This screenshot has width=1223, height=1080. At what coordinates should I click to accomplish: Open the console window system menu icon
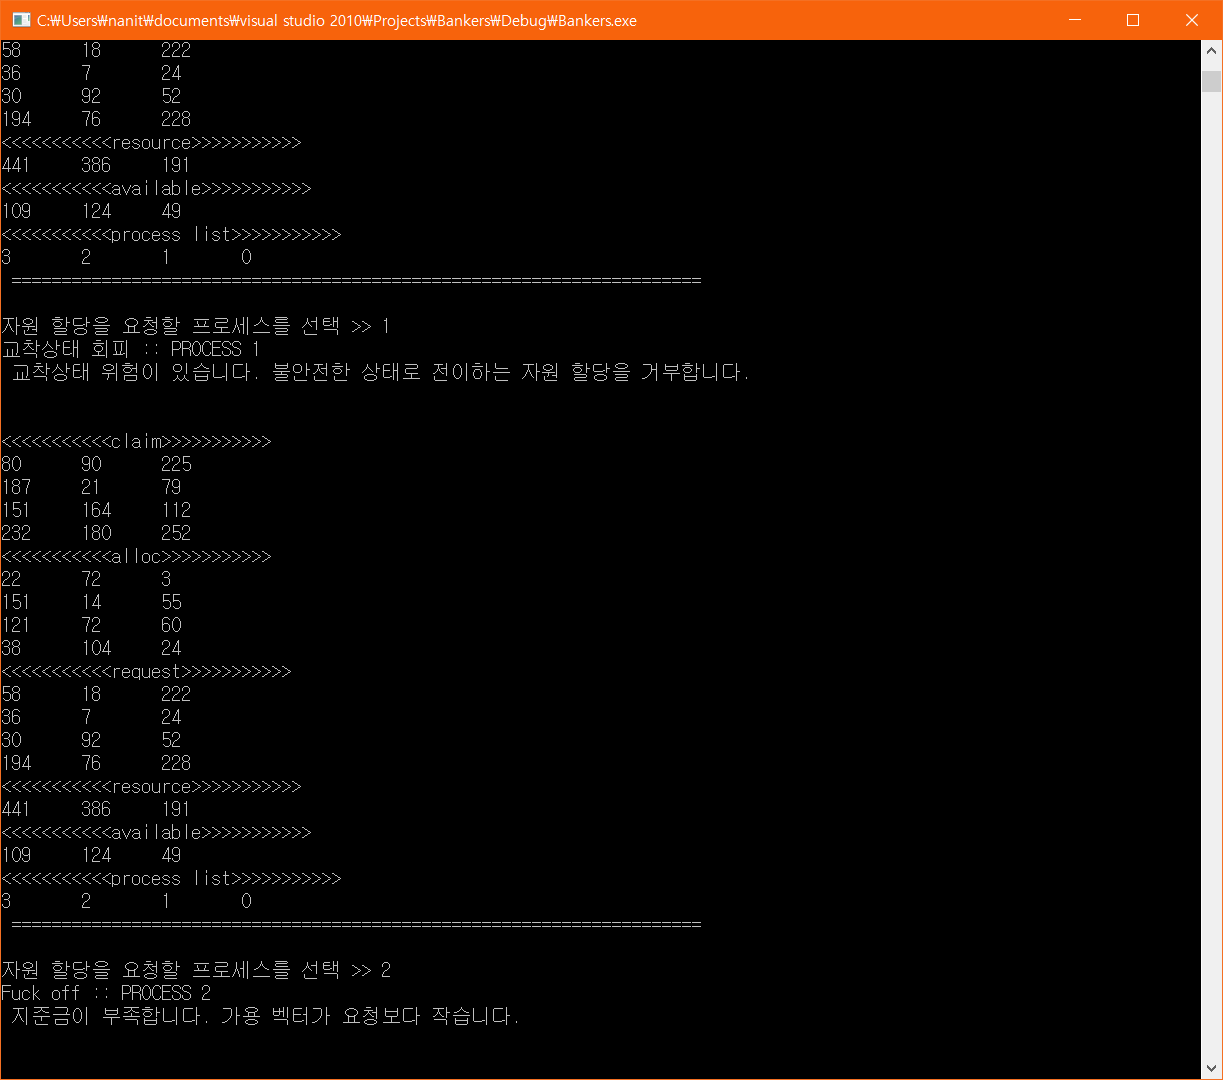[x=21, y=20]
